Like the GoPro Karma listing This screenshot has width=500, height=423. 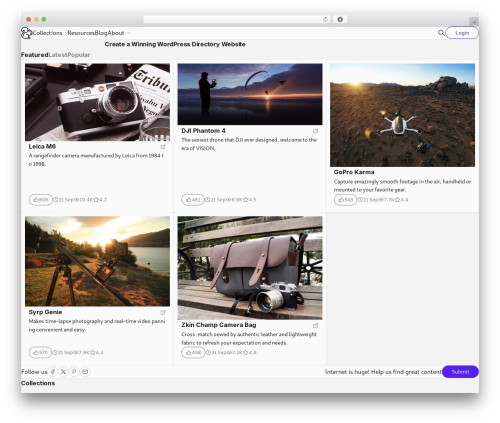click(x=345, y=200)
